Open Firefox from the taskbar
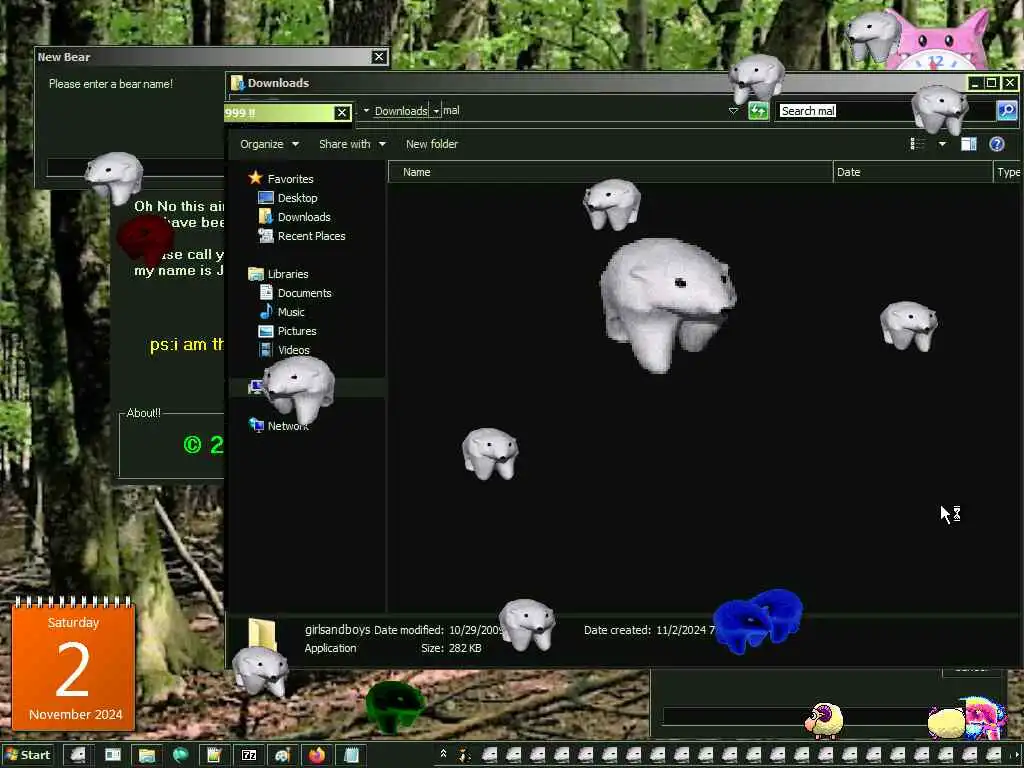 [x=317, y=755]
